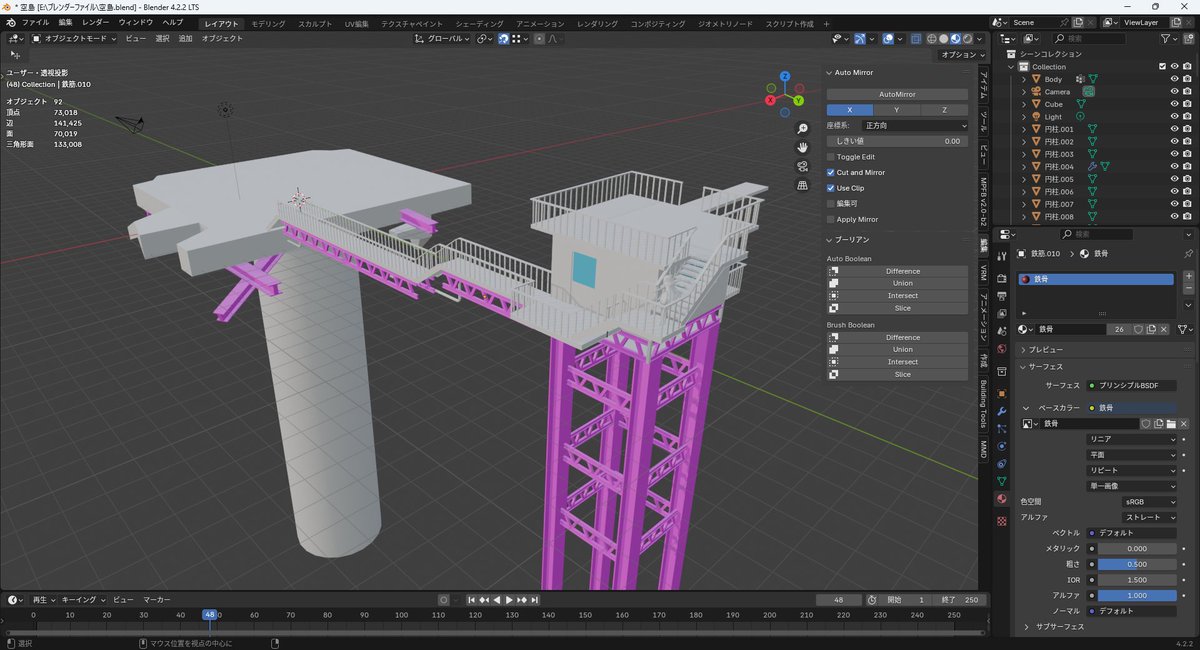Open the 座標系 正方向 dropdown

(916, 126)
